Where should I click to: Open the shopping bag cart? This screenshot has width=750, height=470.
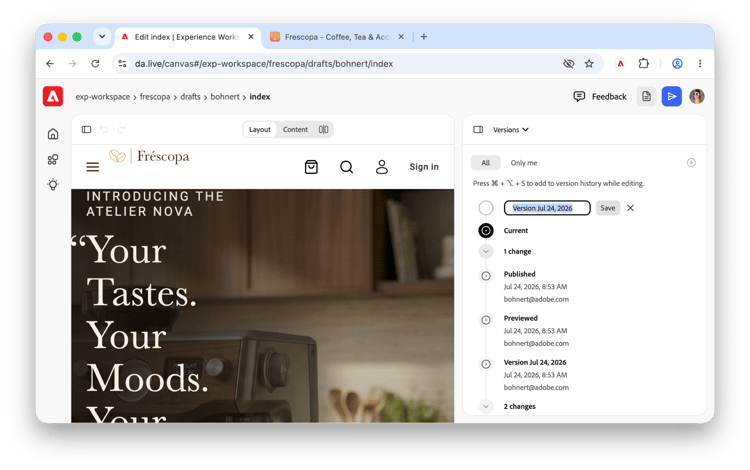pos(311,167)
